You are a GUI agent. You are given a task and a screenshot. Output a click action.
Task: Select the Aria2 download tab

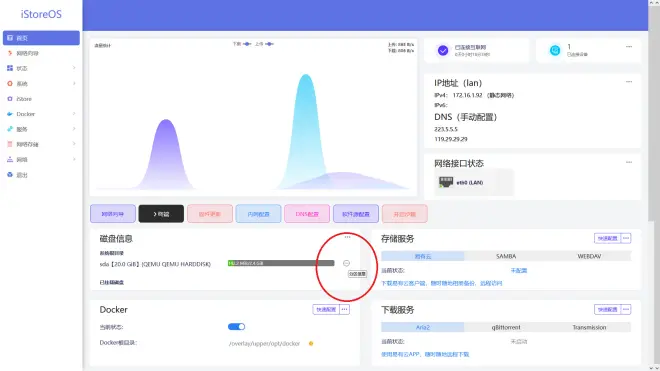pos(423,327)
